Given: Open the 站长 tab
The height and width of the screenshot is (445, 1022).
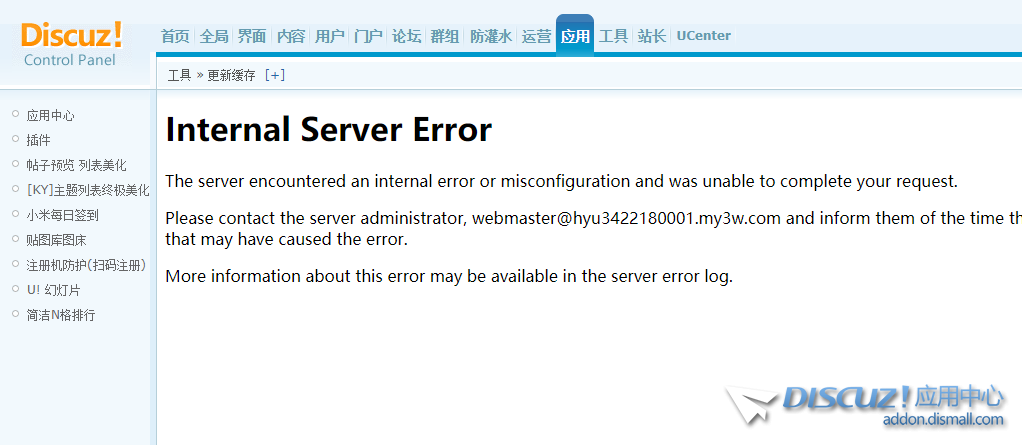Looking at the screenshot, I should click(x=652, y=36).
